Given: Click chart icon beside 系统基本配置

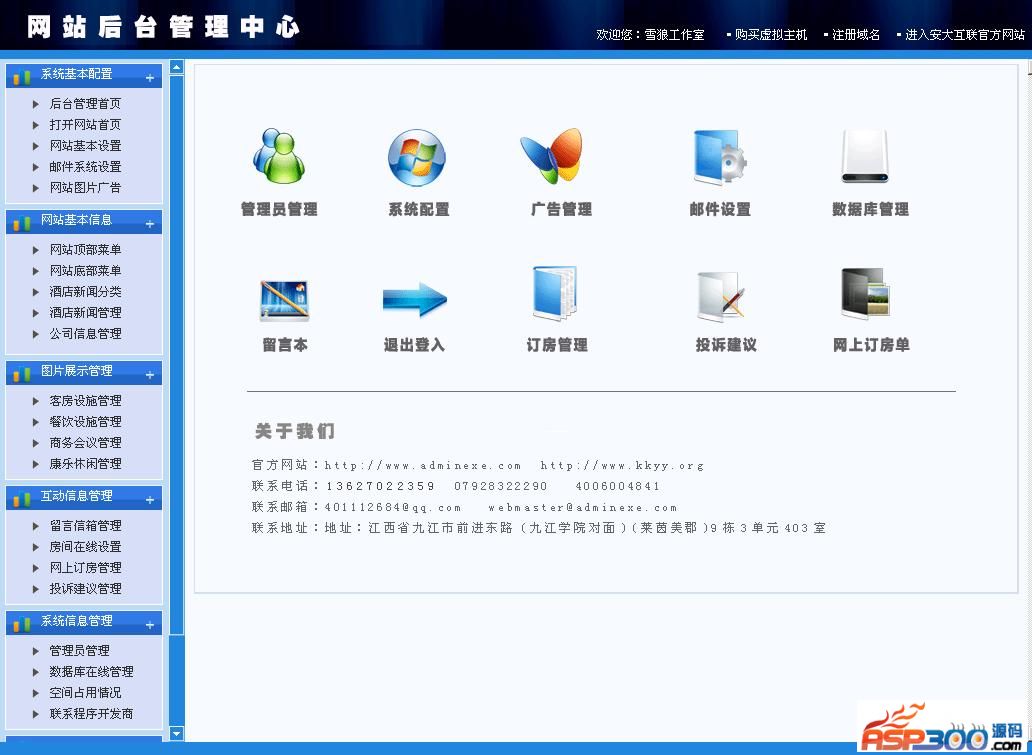Looking at the screenshot, I should (x=22, y=77).
